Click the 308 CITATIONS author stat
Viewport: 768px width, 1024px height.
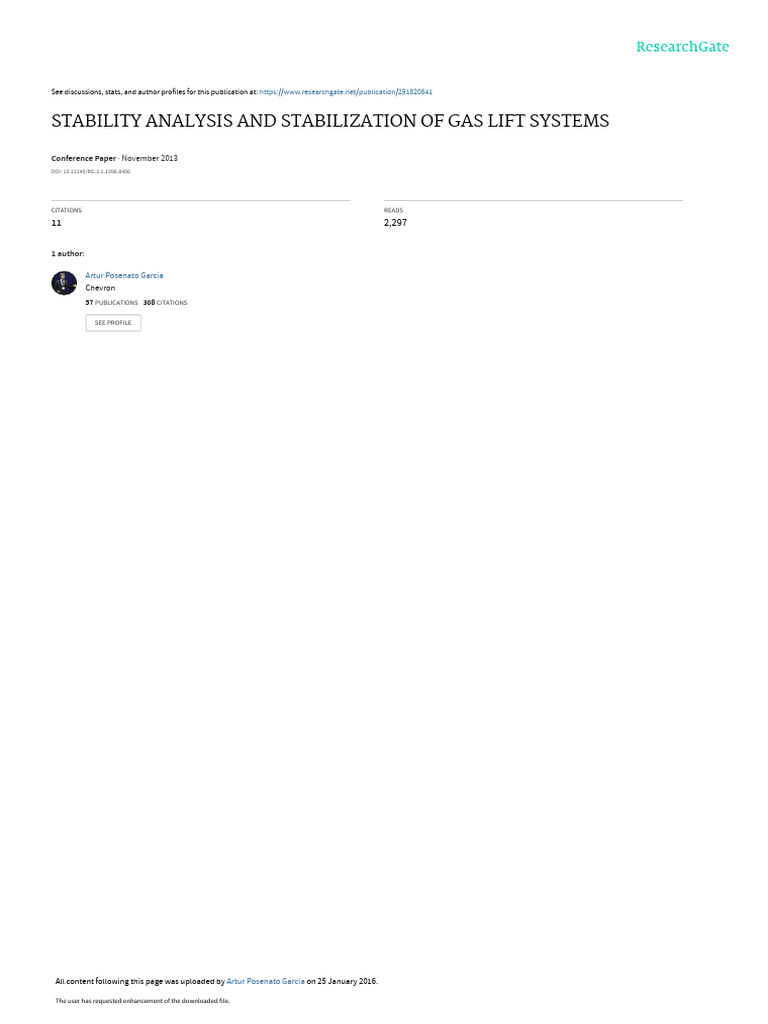[x=165, y=302]
